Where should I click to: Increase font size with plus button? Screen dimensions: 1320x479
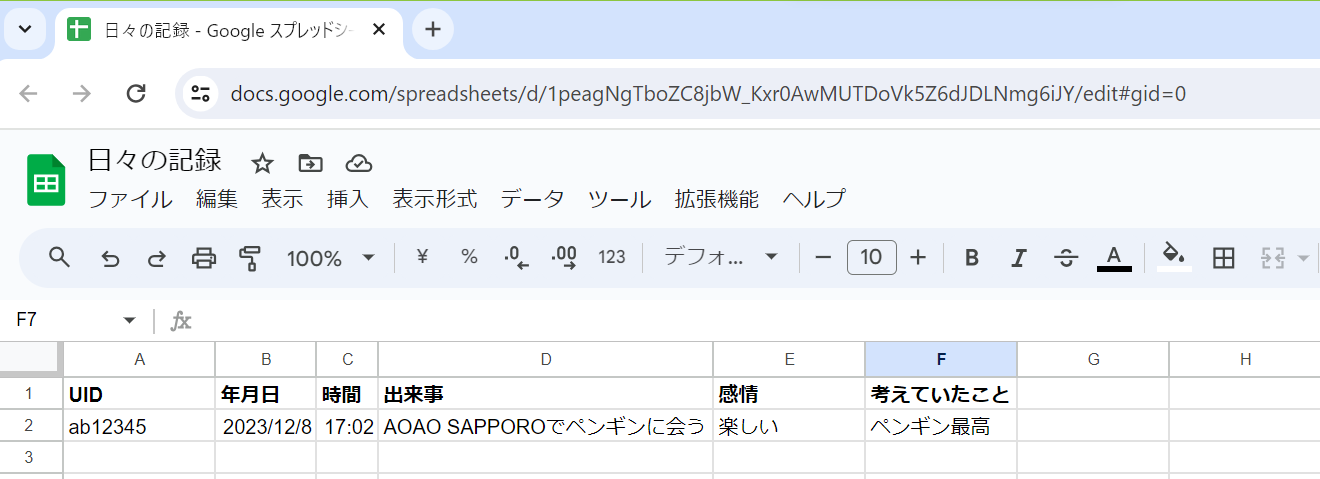(918, 258)
